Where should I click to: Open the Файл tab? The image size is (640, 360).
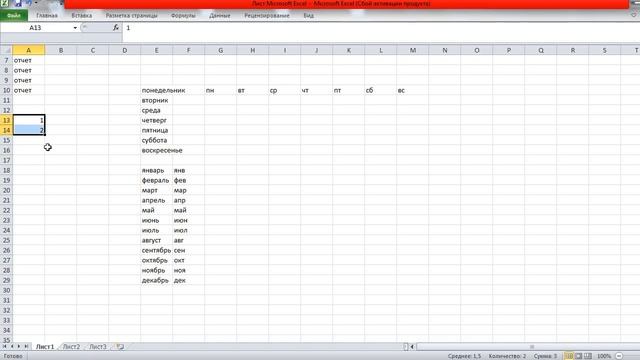coord(14,16)
